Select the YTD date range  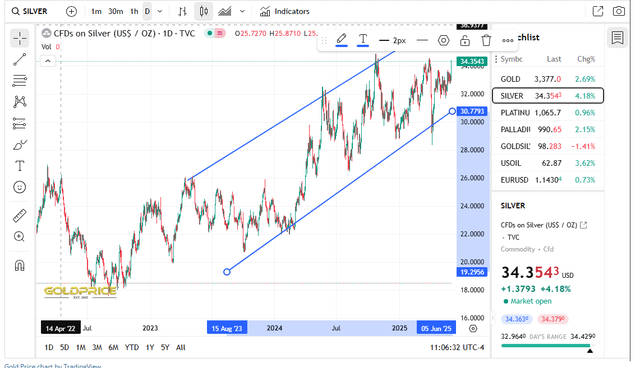(131, 347)
